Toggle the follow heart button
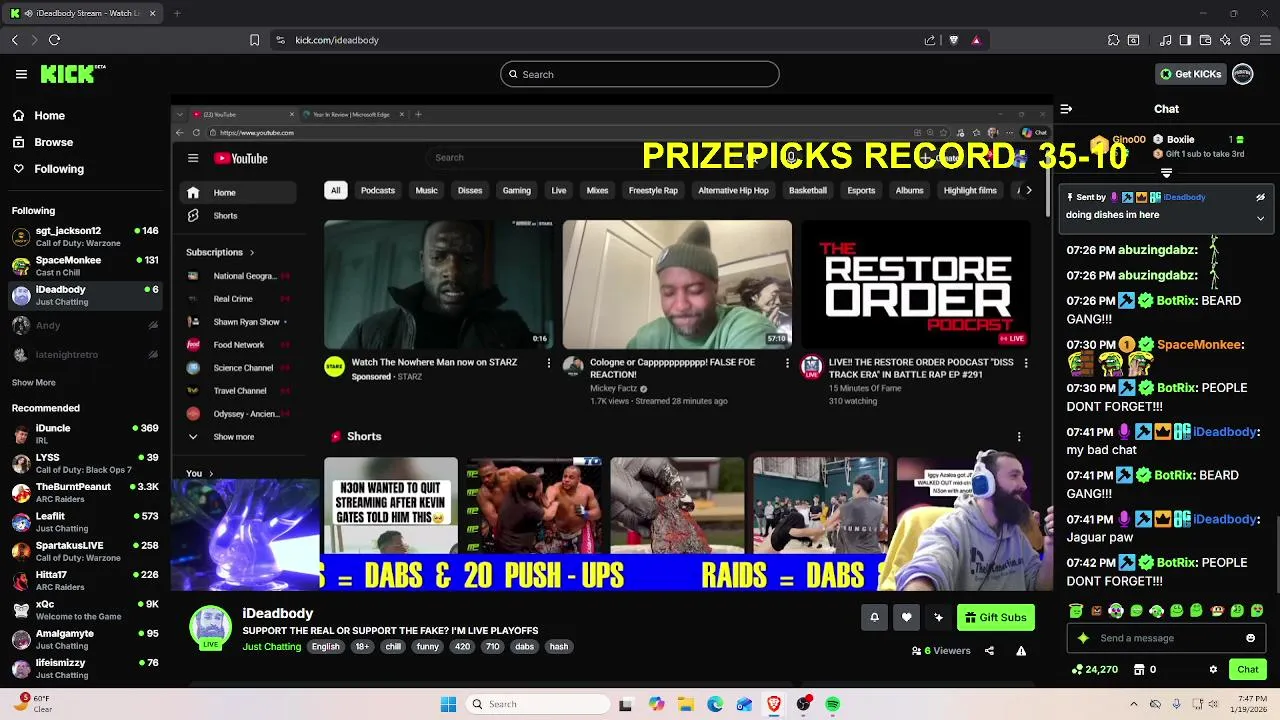 click(906, 618)
